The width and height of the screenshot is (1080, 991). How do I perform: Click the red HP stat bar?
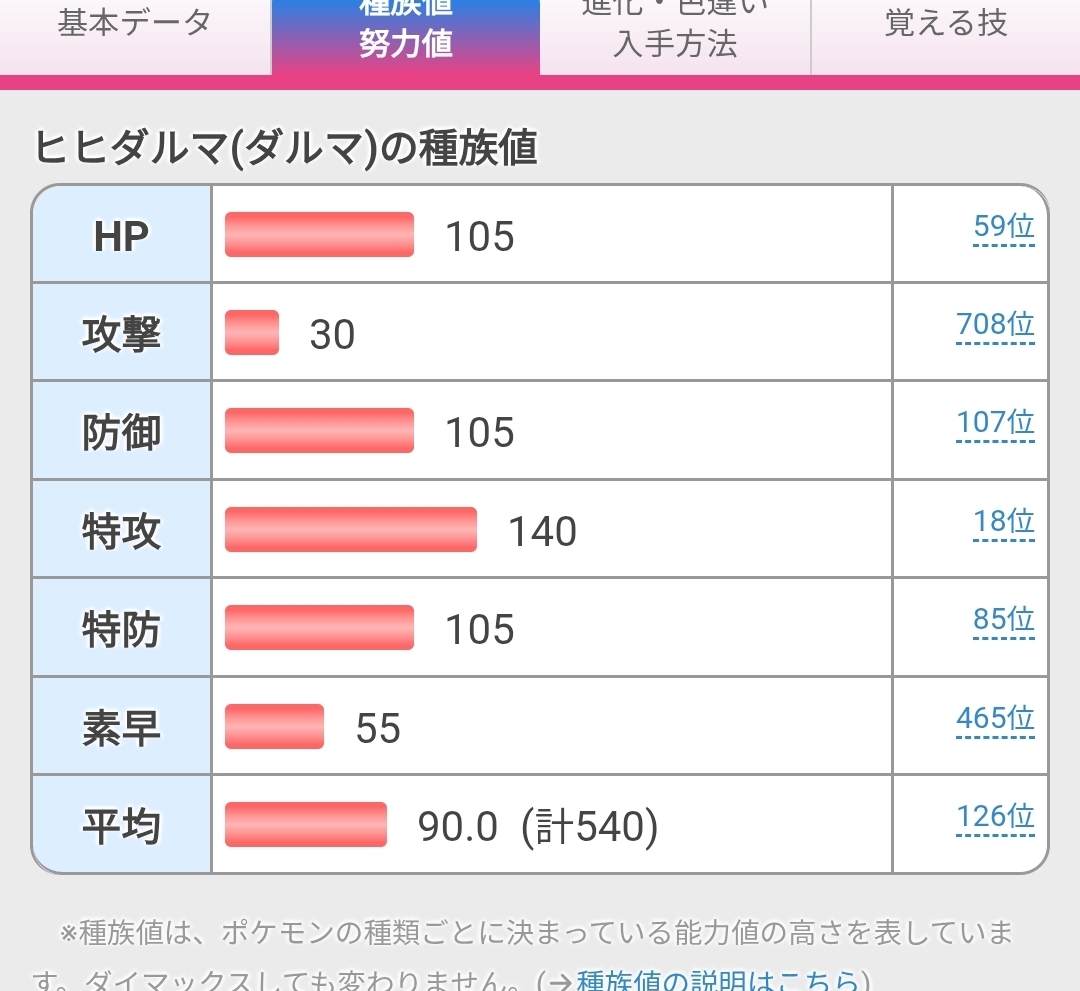[x=319, y=235]
